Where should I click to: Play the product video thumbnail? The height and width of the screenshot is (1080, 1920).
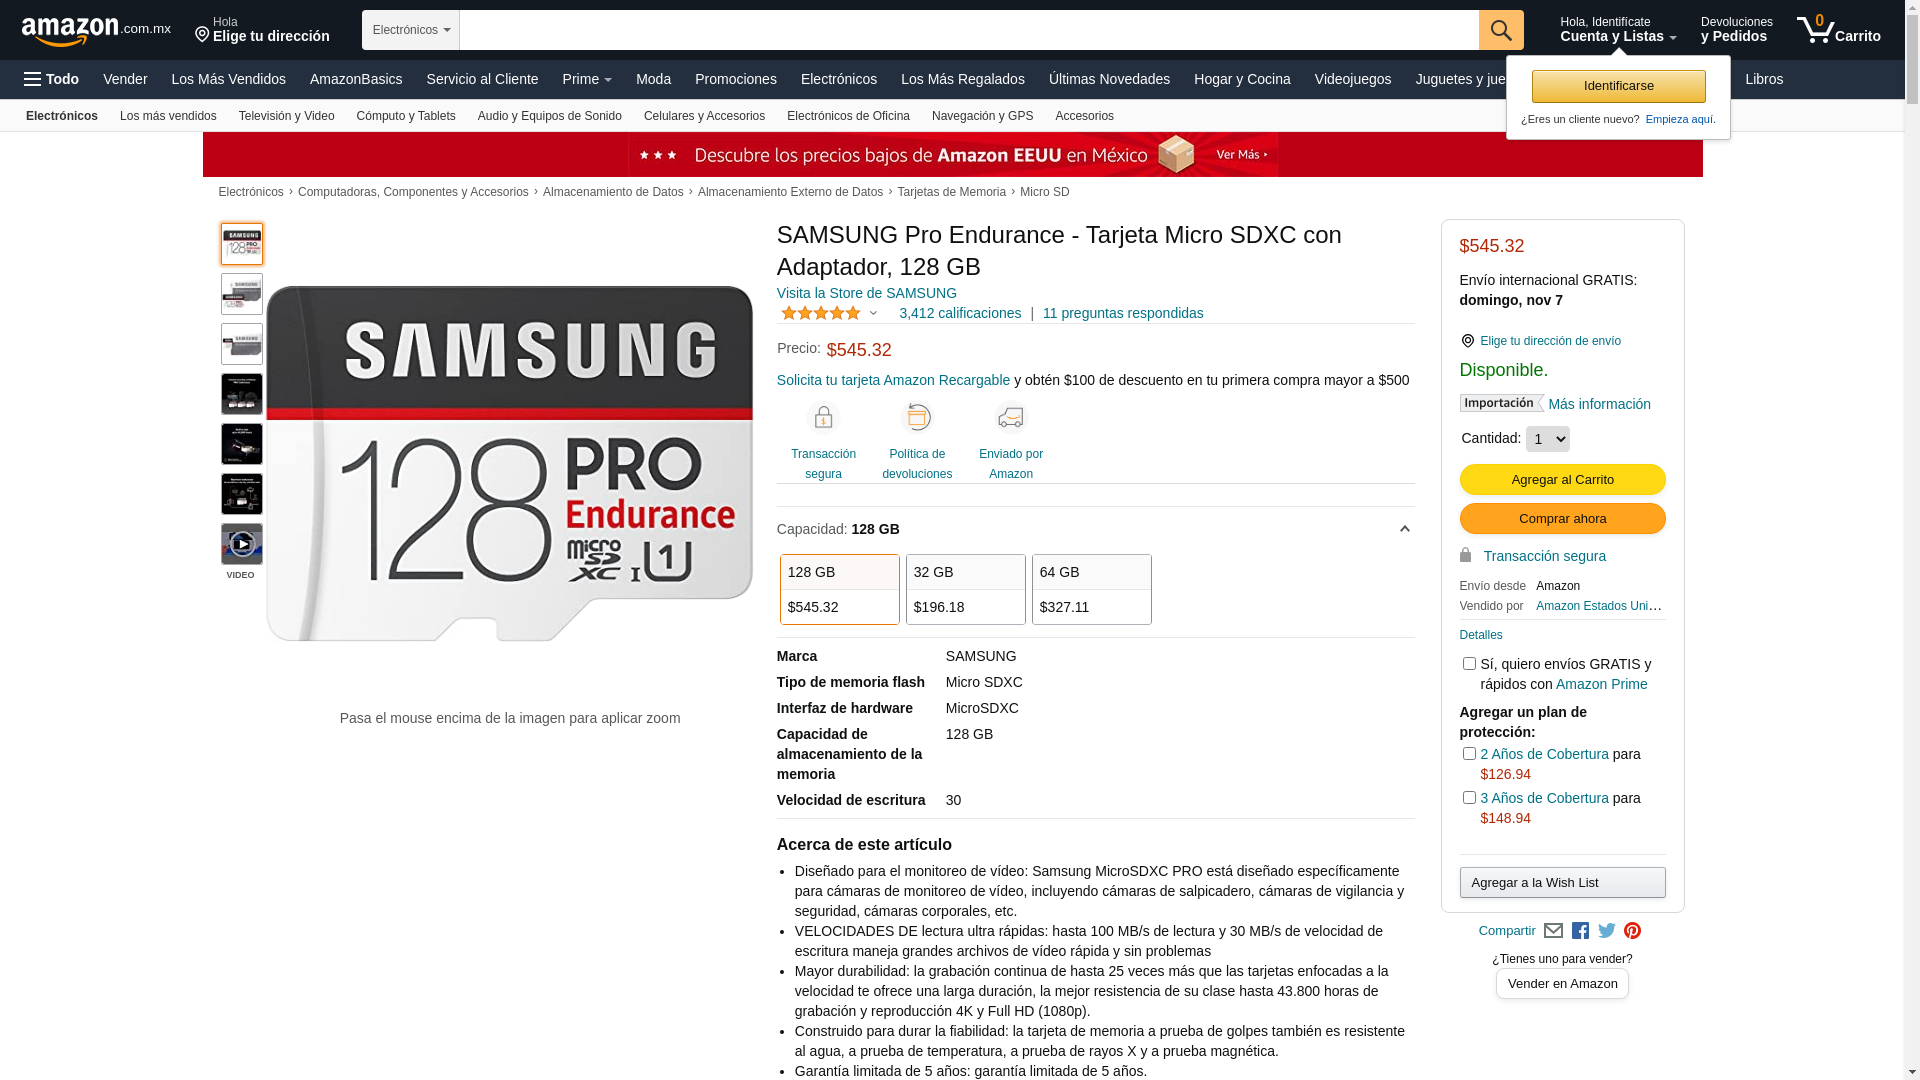coord(242,544)
